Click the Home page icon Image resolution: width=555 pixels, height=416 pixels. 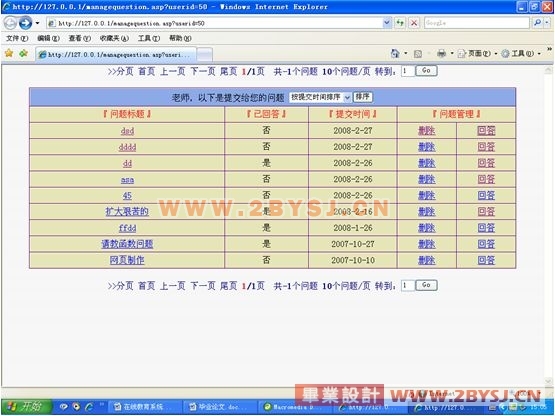coord(395,53)
